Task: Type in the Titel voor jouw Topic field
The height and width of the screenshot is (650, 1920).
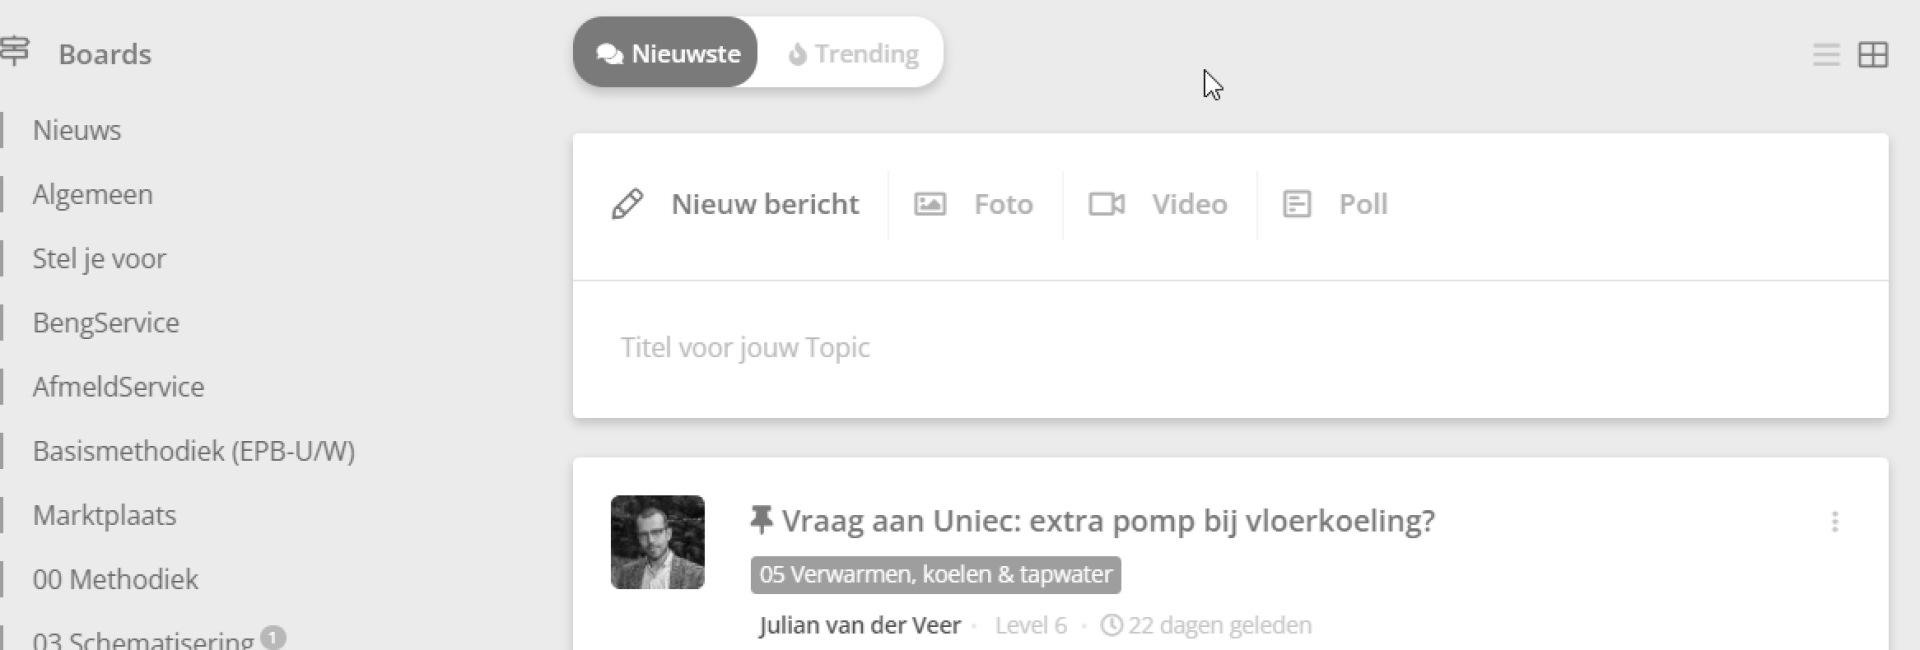Action: (x=1230, y=348)
